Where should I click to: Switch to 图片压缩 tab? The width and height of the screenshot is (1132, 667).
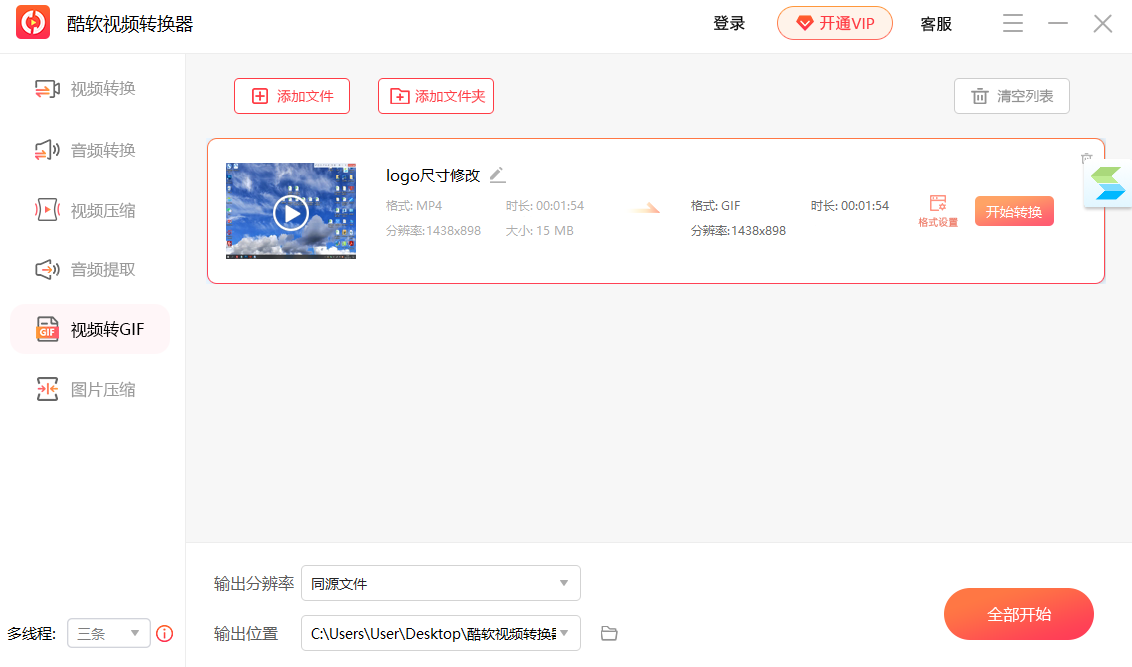click(90, 390)
